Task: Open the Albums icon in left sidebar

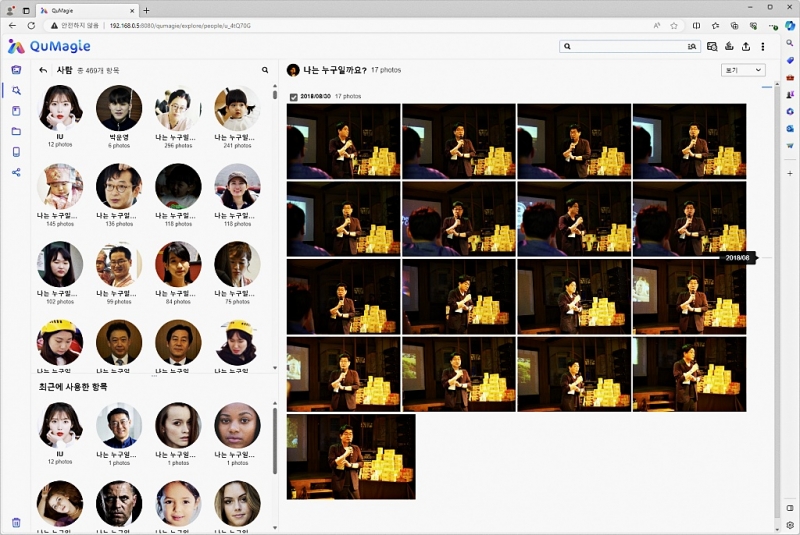Action: (x=16, y=111)
